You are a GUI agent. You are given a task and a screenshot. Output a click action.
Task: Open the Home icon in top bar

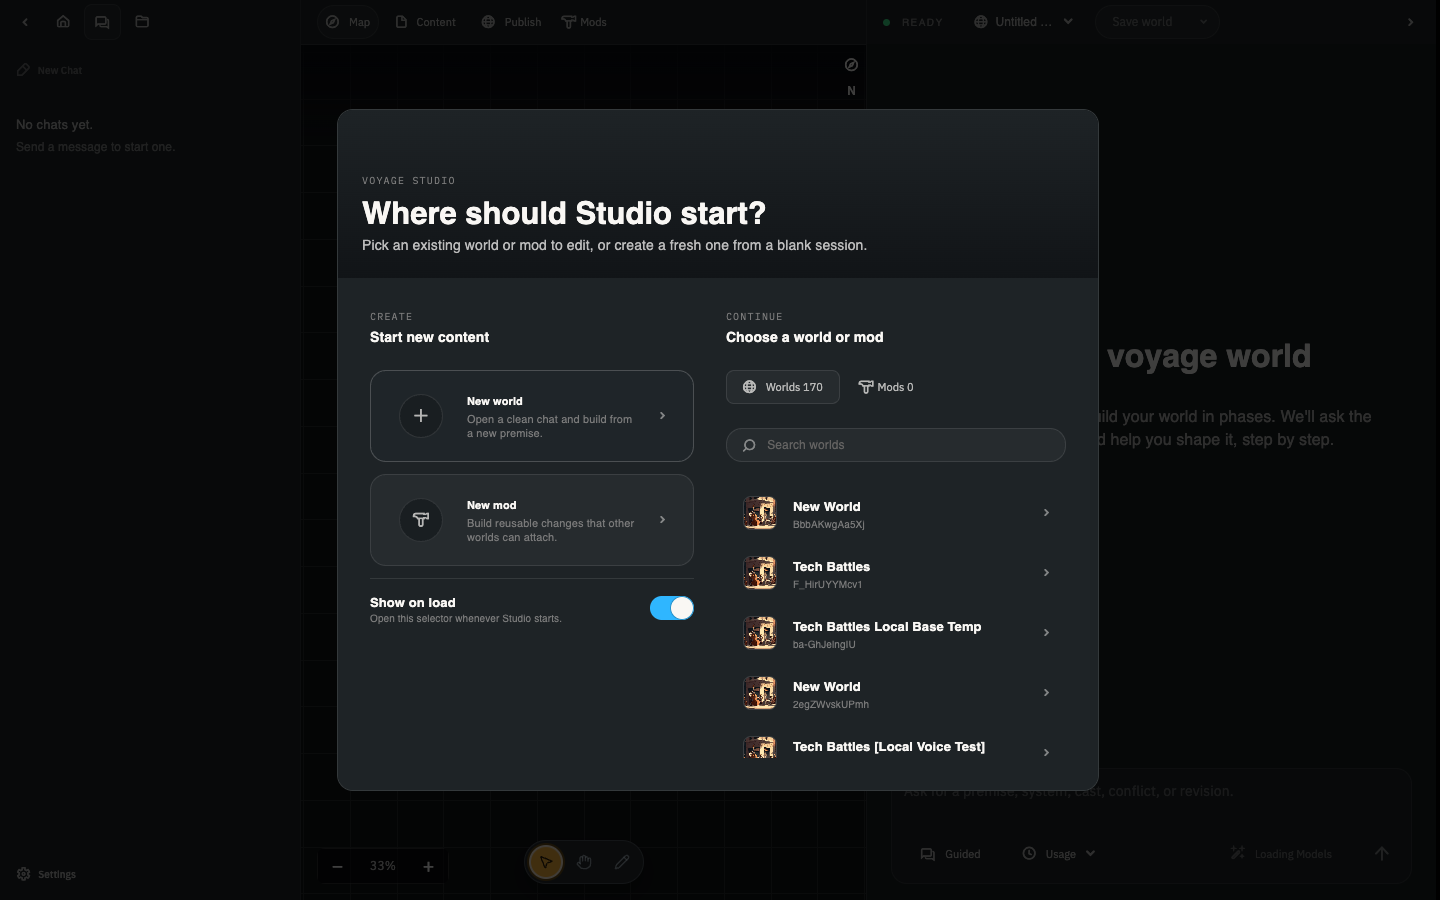[63, 22]
